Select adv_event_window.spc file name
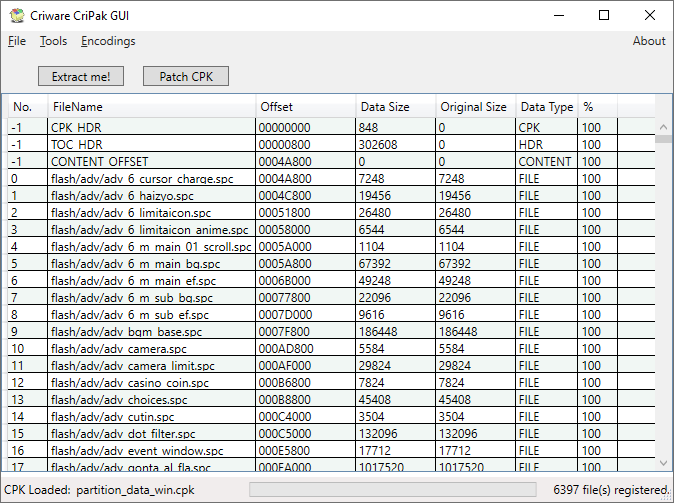Screen dimensions: 674x503 coord(137,450)
